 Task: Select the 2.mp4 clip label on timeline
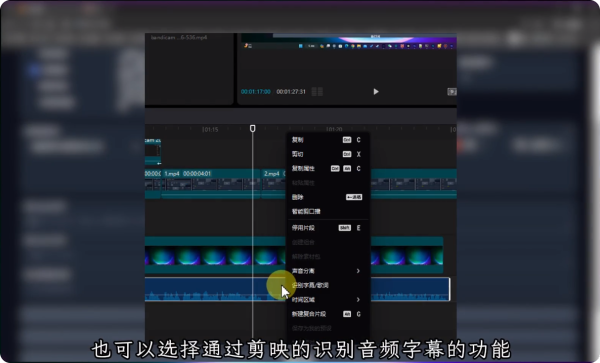point(271,174)
